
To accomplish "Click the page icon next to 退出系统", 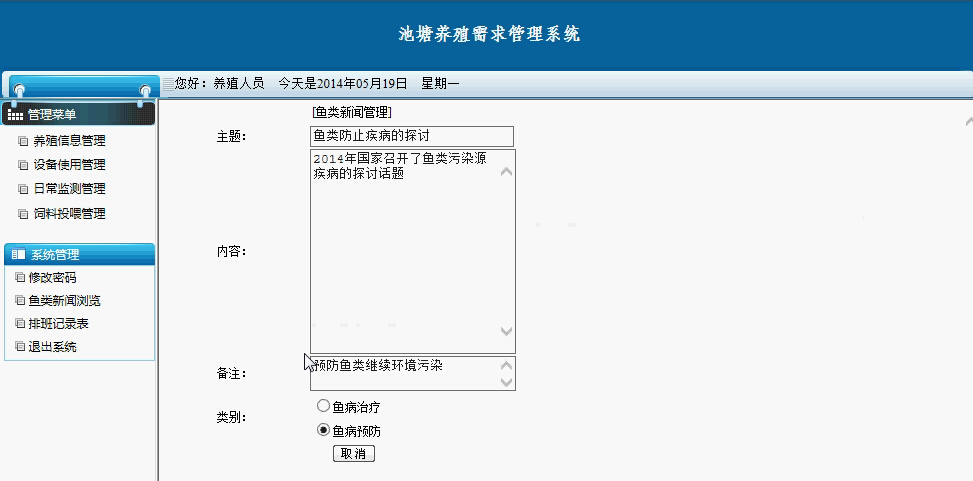I will [20, 346].
